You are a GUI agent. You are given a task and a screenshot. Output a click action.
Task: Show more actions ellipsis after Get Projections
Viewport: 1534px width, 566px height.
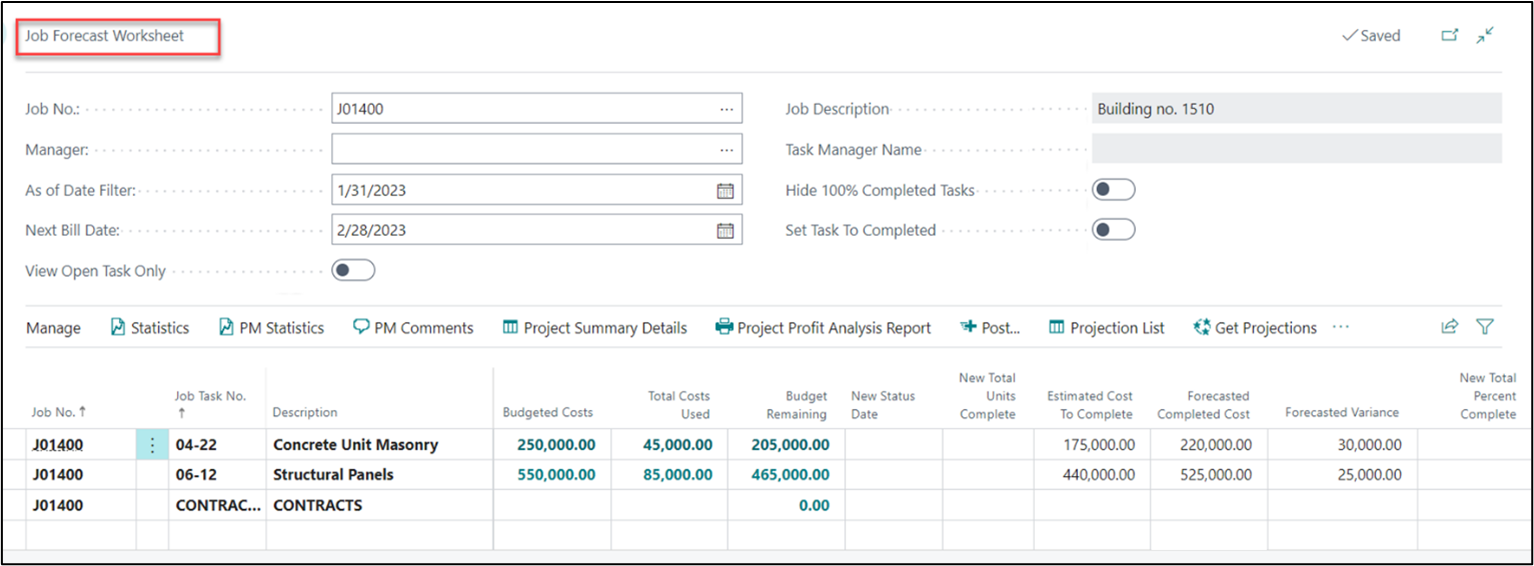(1341, 328)
